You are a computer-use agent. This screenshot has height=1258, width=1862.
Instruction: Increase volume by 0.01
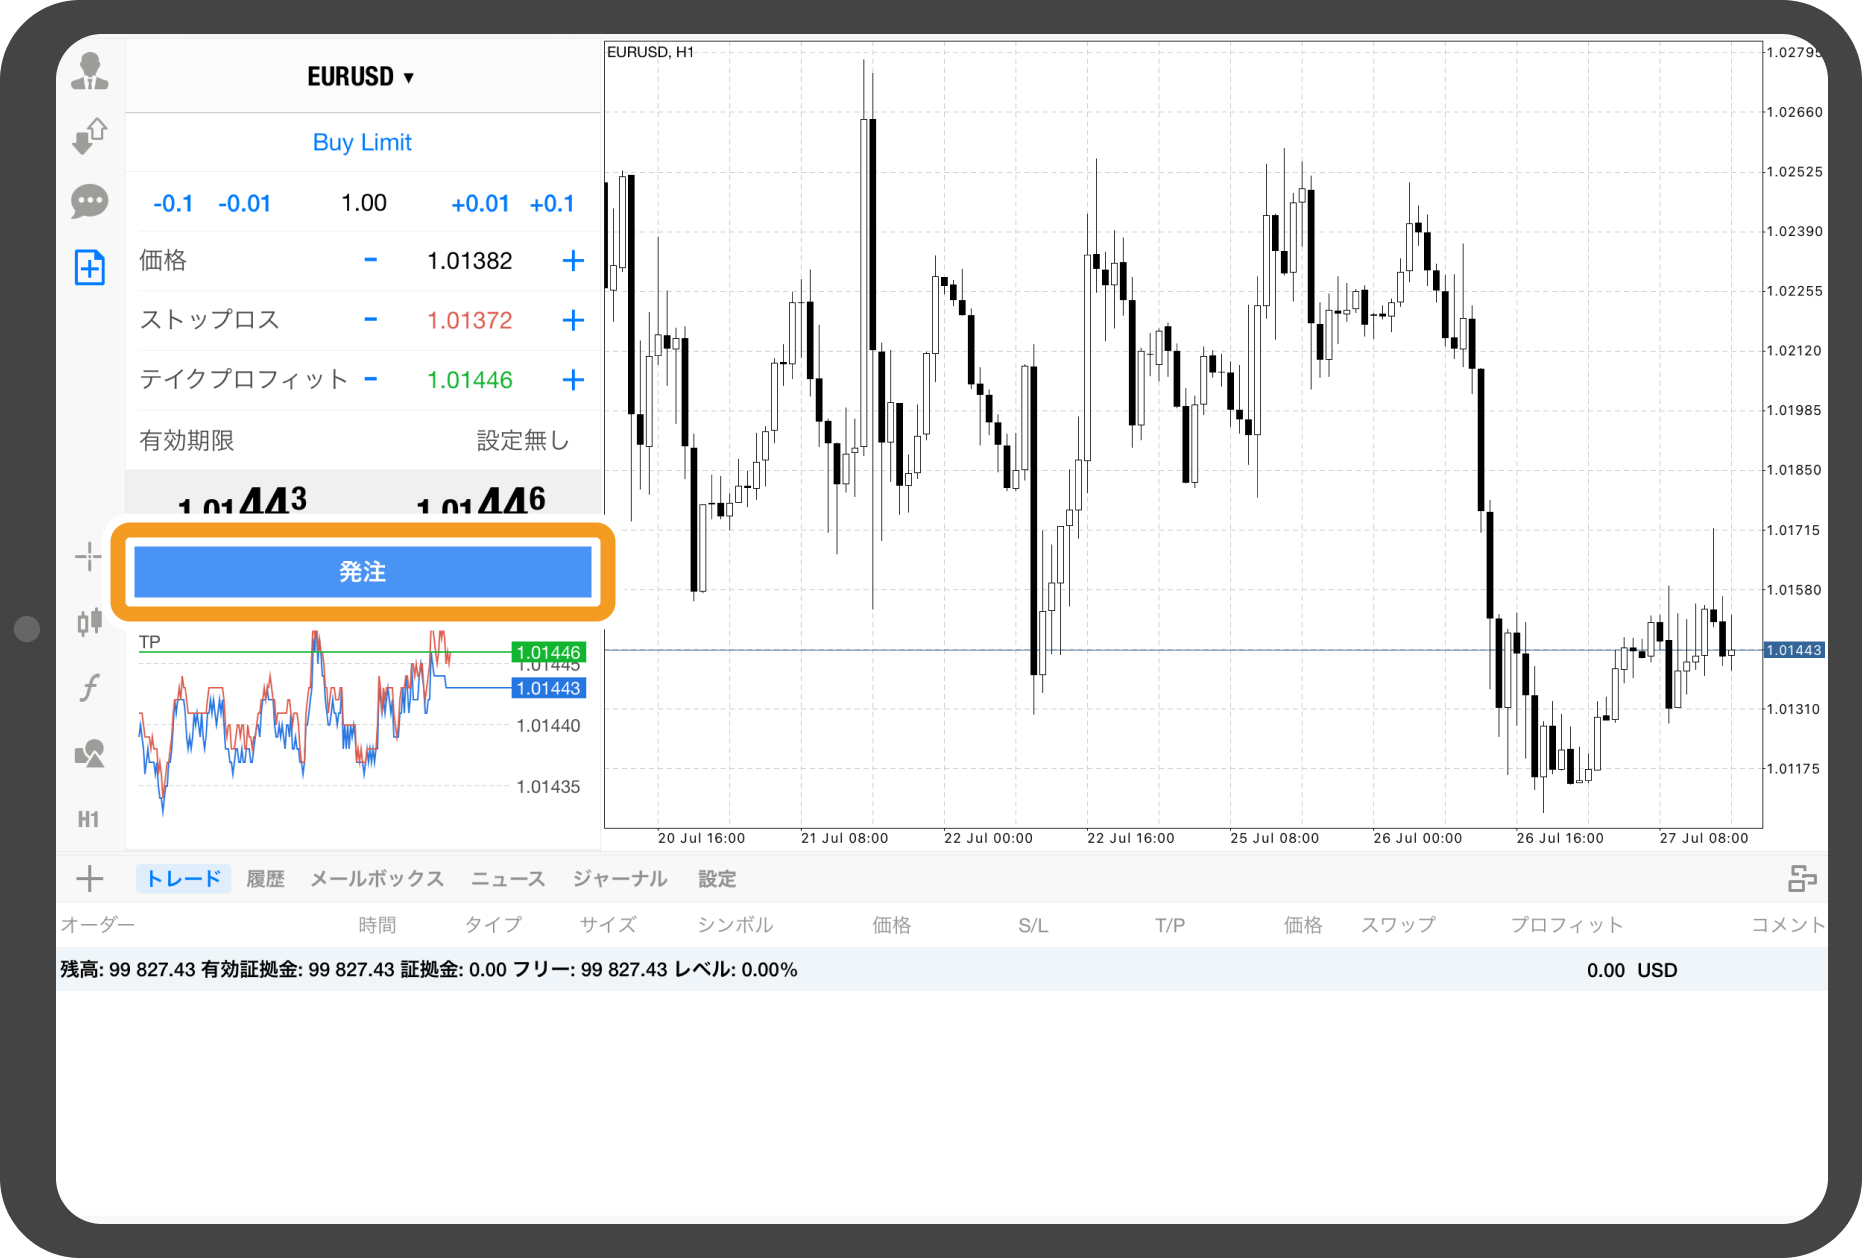click(481, 204)
